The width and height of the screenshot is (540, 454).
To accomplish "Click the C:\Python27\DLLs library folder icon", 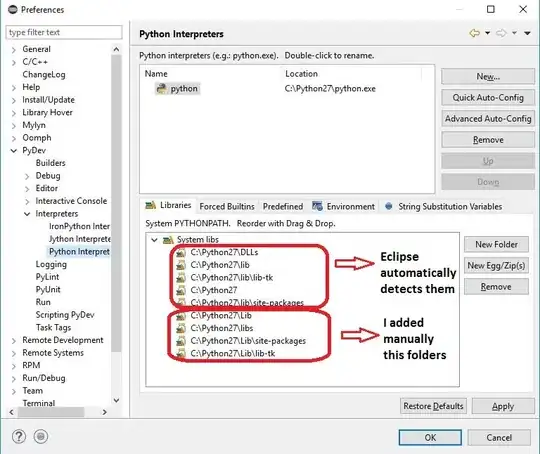I will [181, 252].
